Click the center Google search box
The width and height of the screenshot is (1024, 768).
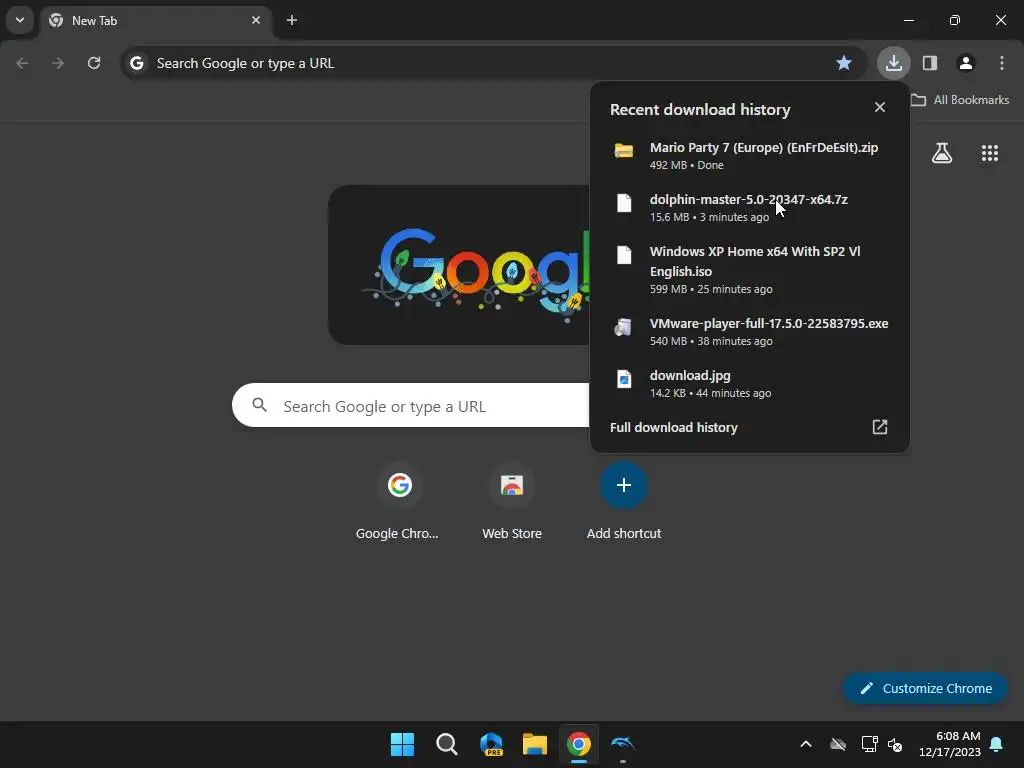(411, 406)
